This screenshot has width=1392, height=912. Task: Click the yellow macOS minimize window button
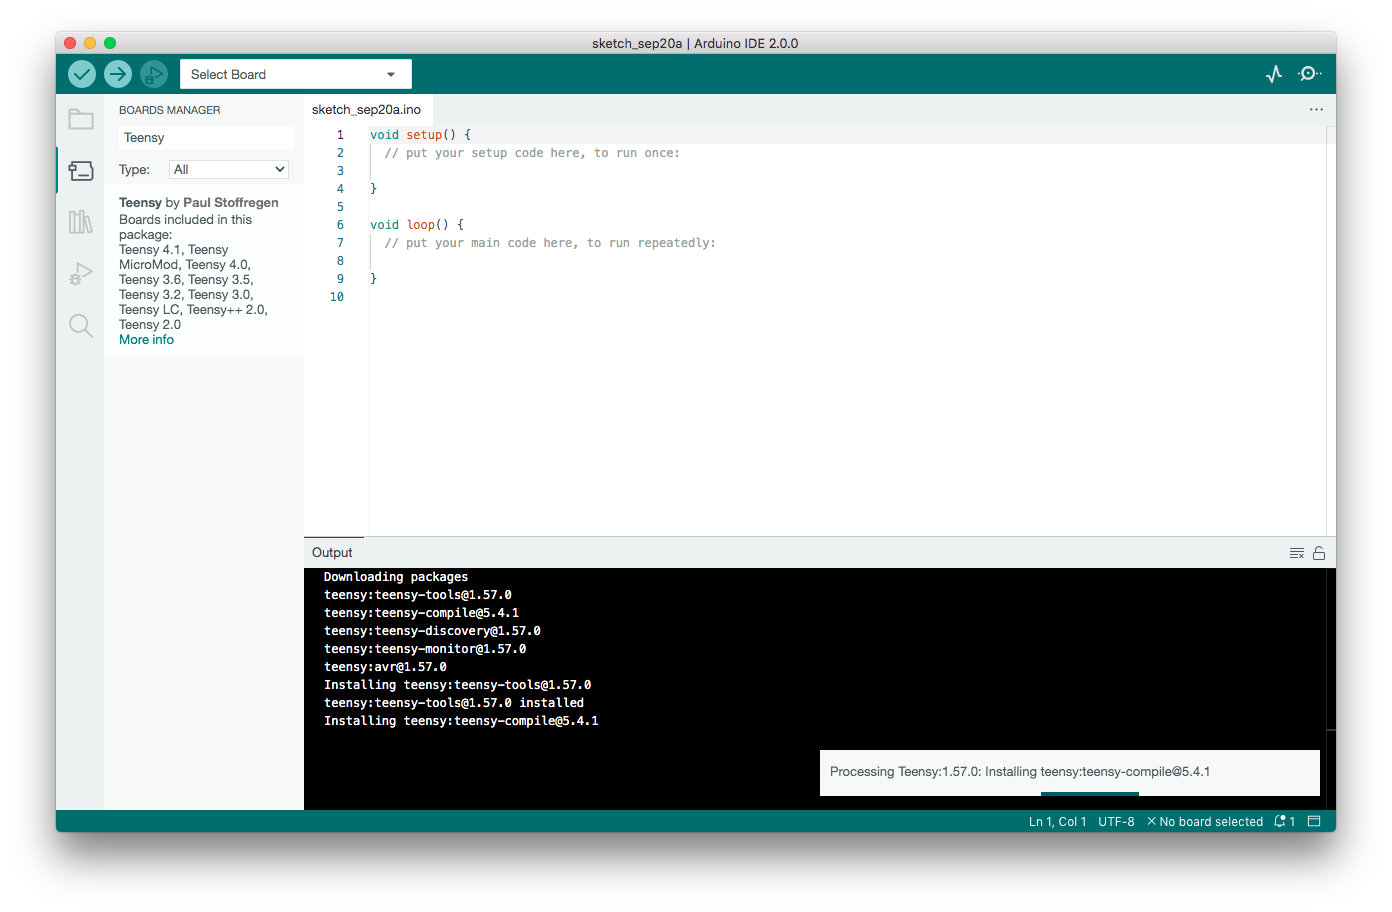[x=90, y=43]
